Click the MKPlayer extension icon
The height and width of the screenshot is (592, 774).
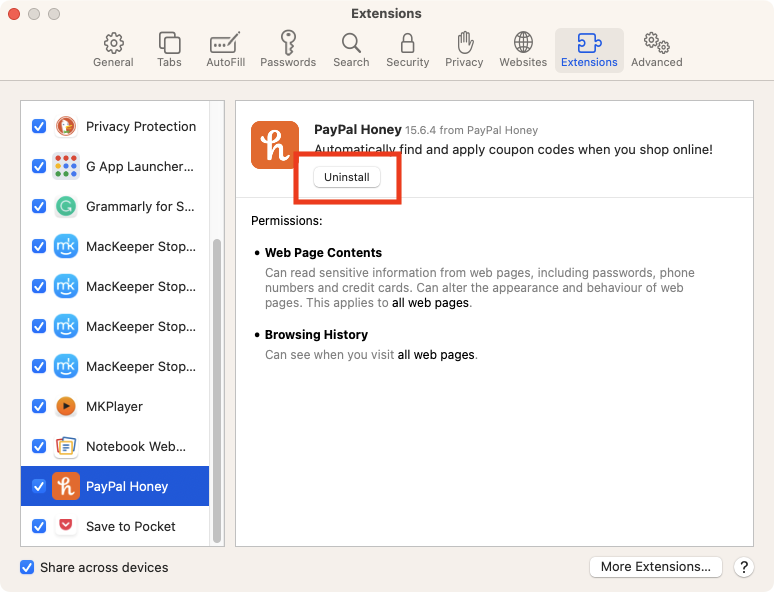(66, 406)
